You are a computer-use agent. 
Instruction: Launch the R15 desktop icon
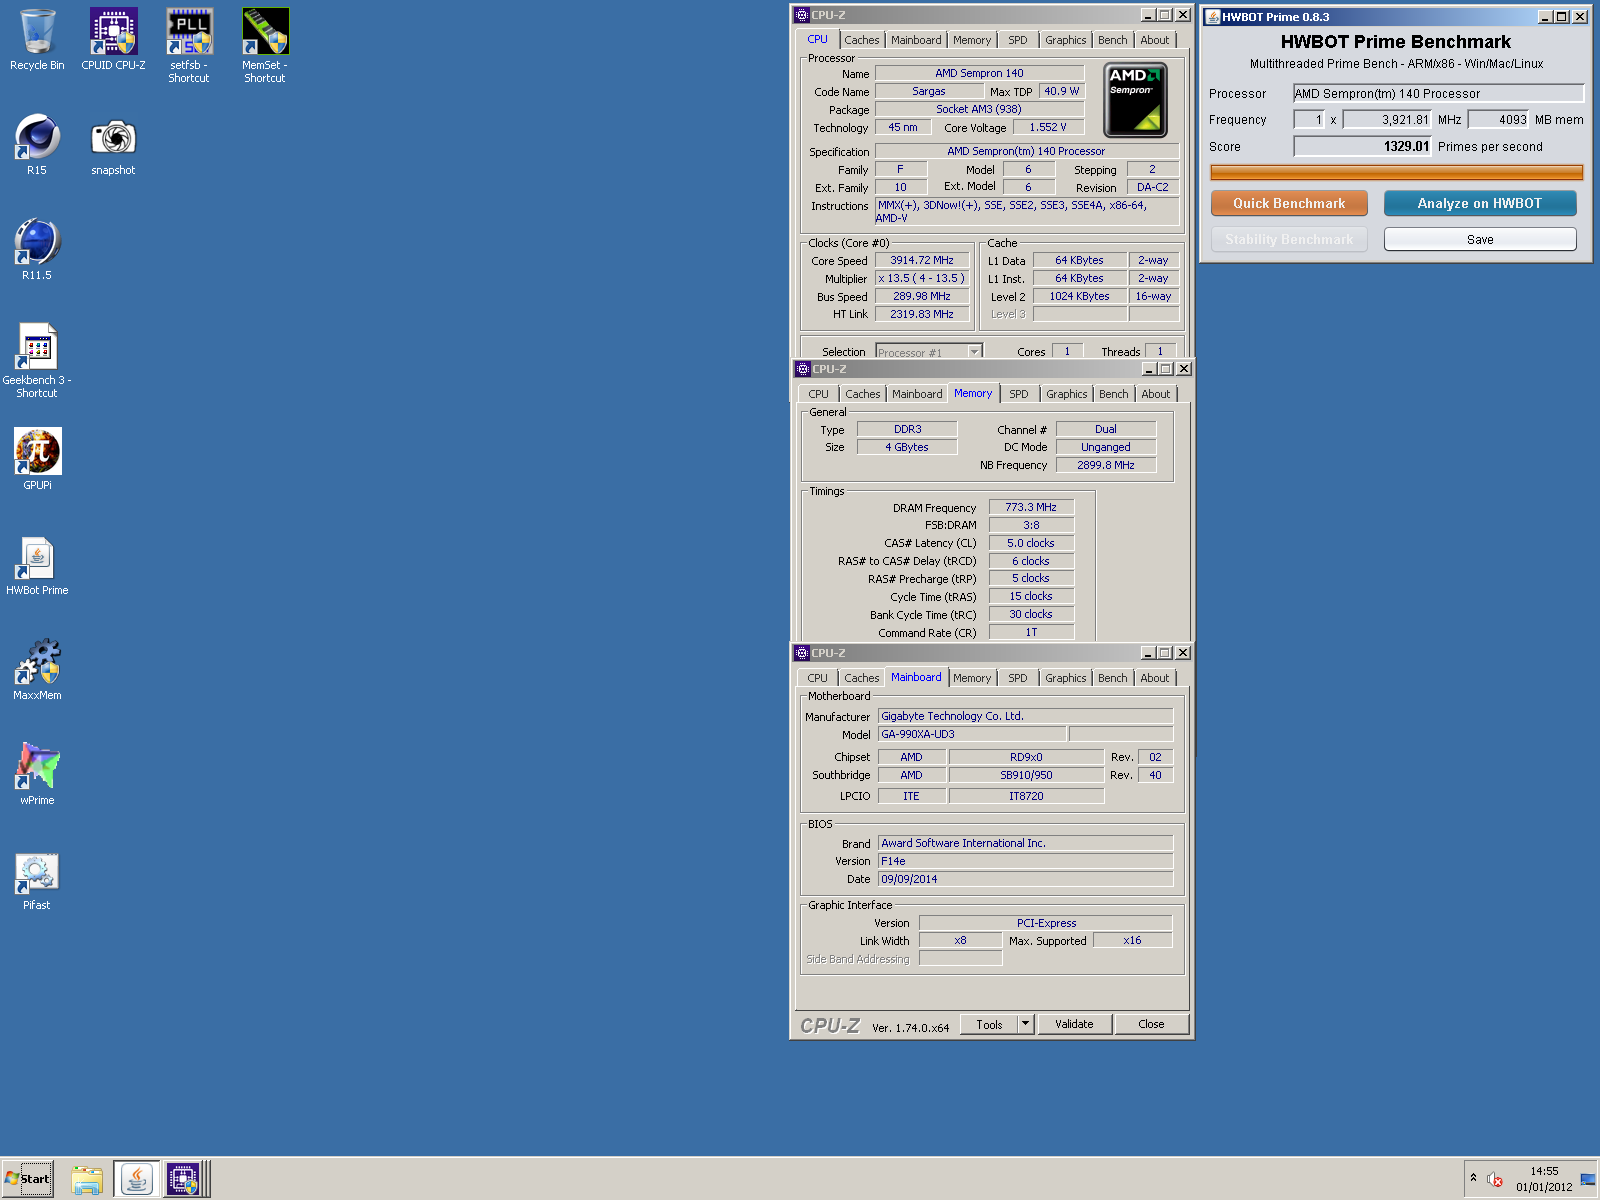point(37,145)
